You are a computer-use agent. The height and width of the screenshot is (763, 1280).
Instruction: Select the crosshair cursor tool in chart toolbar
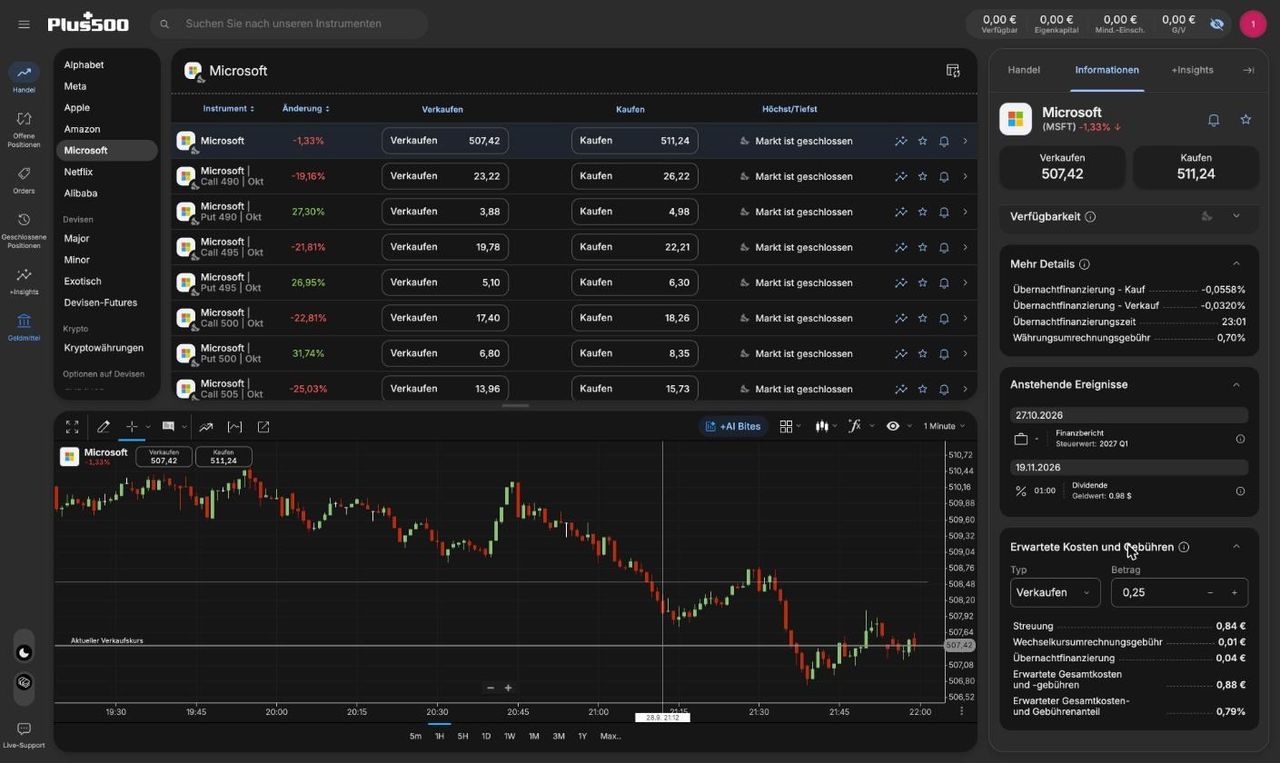click(131, 426)
